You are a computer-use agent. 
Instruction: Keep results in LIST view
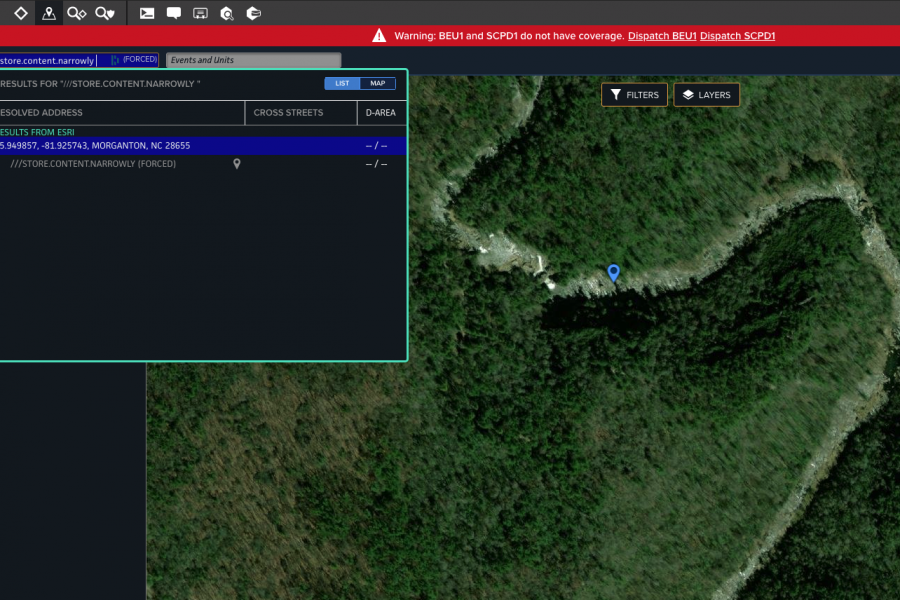(x=340, y=83)
